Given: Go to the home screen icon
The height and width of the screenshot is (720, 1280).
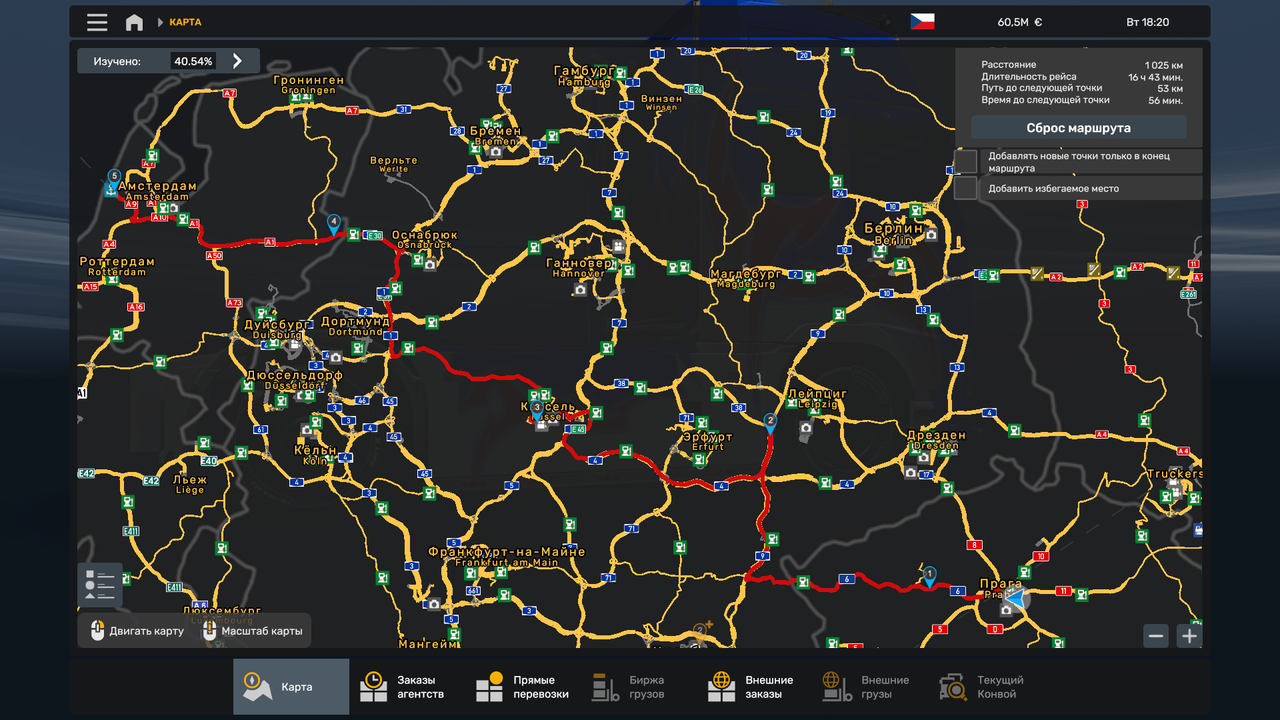Looking at the screenshot, I should point(134,22).
